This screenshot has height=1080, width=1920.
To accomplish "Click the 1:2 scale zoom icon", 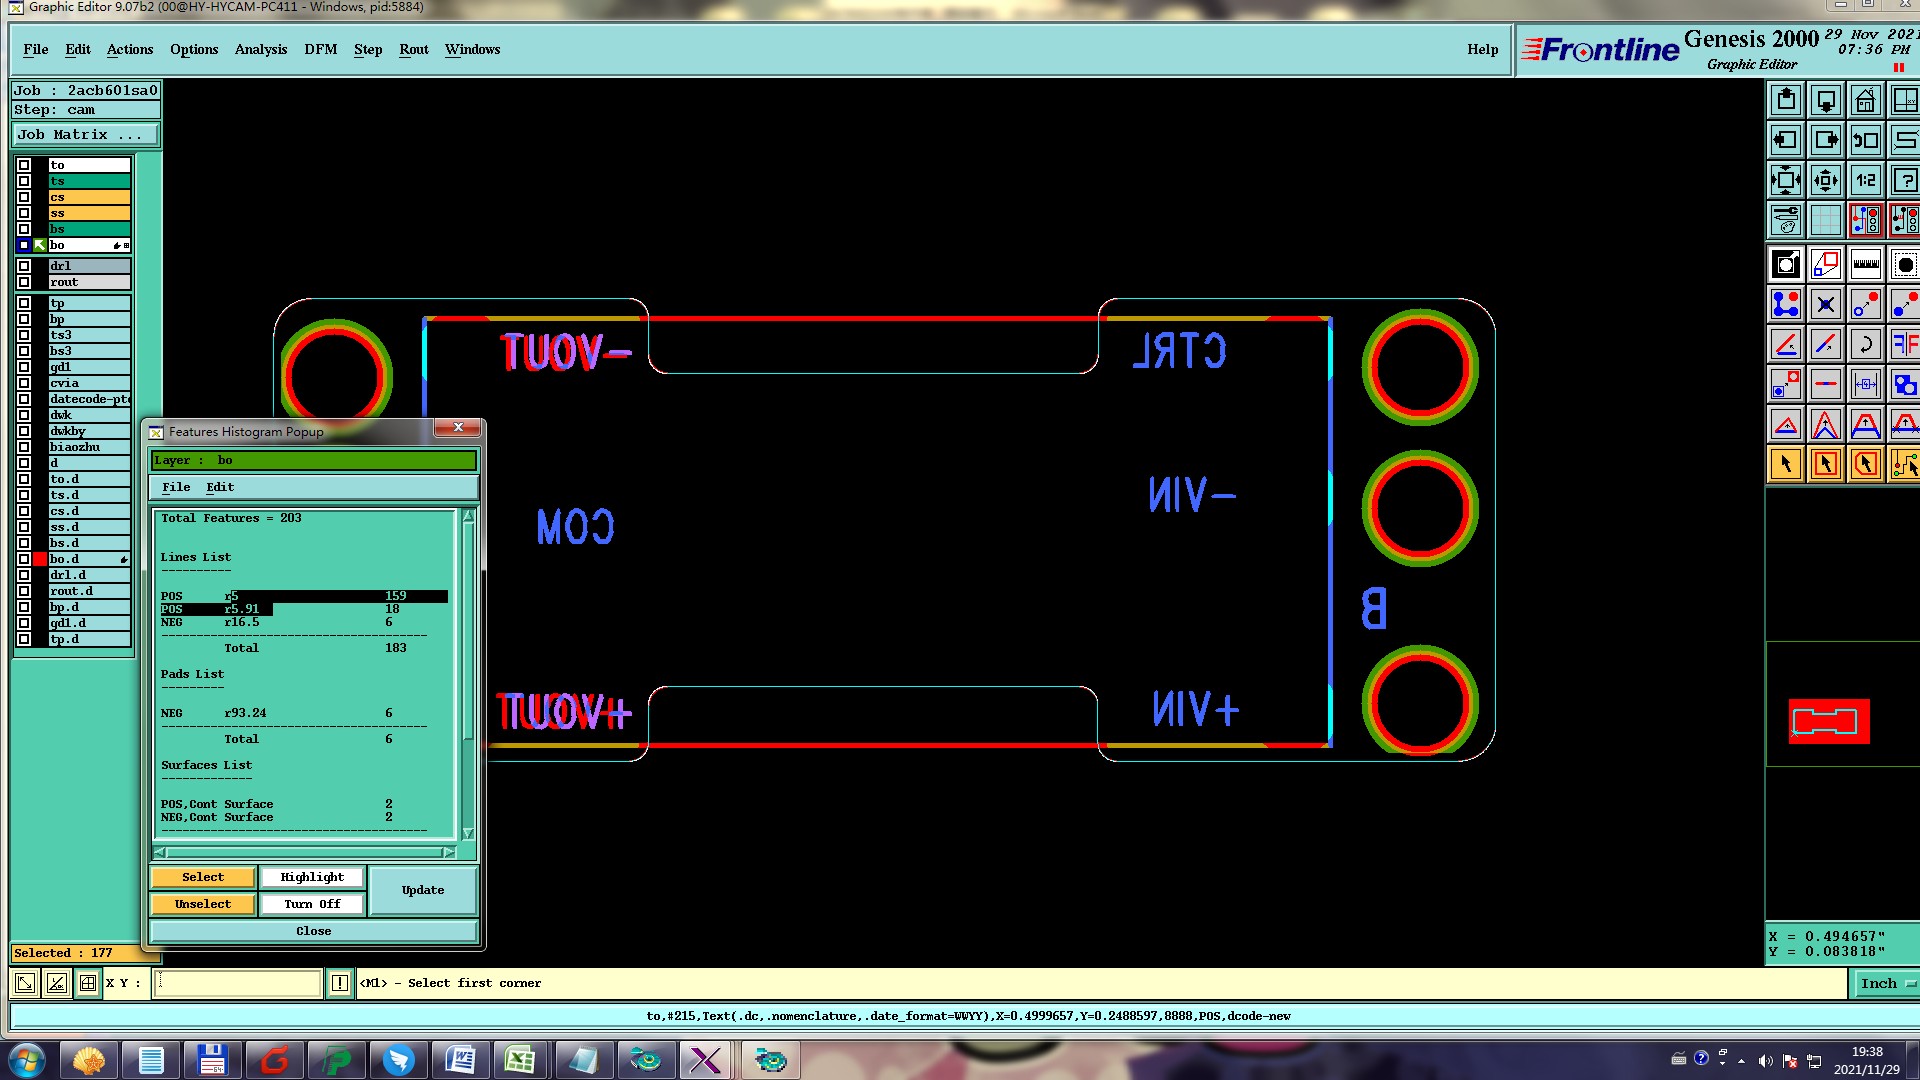I will [1866, 181].
